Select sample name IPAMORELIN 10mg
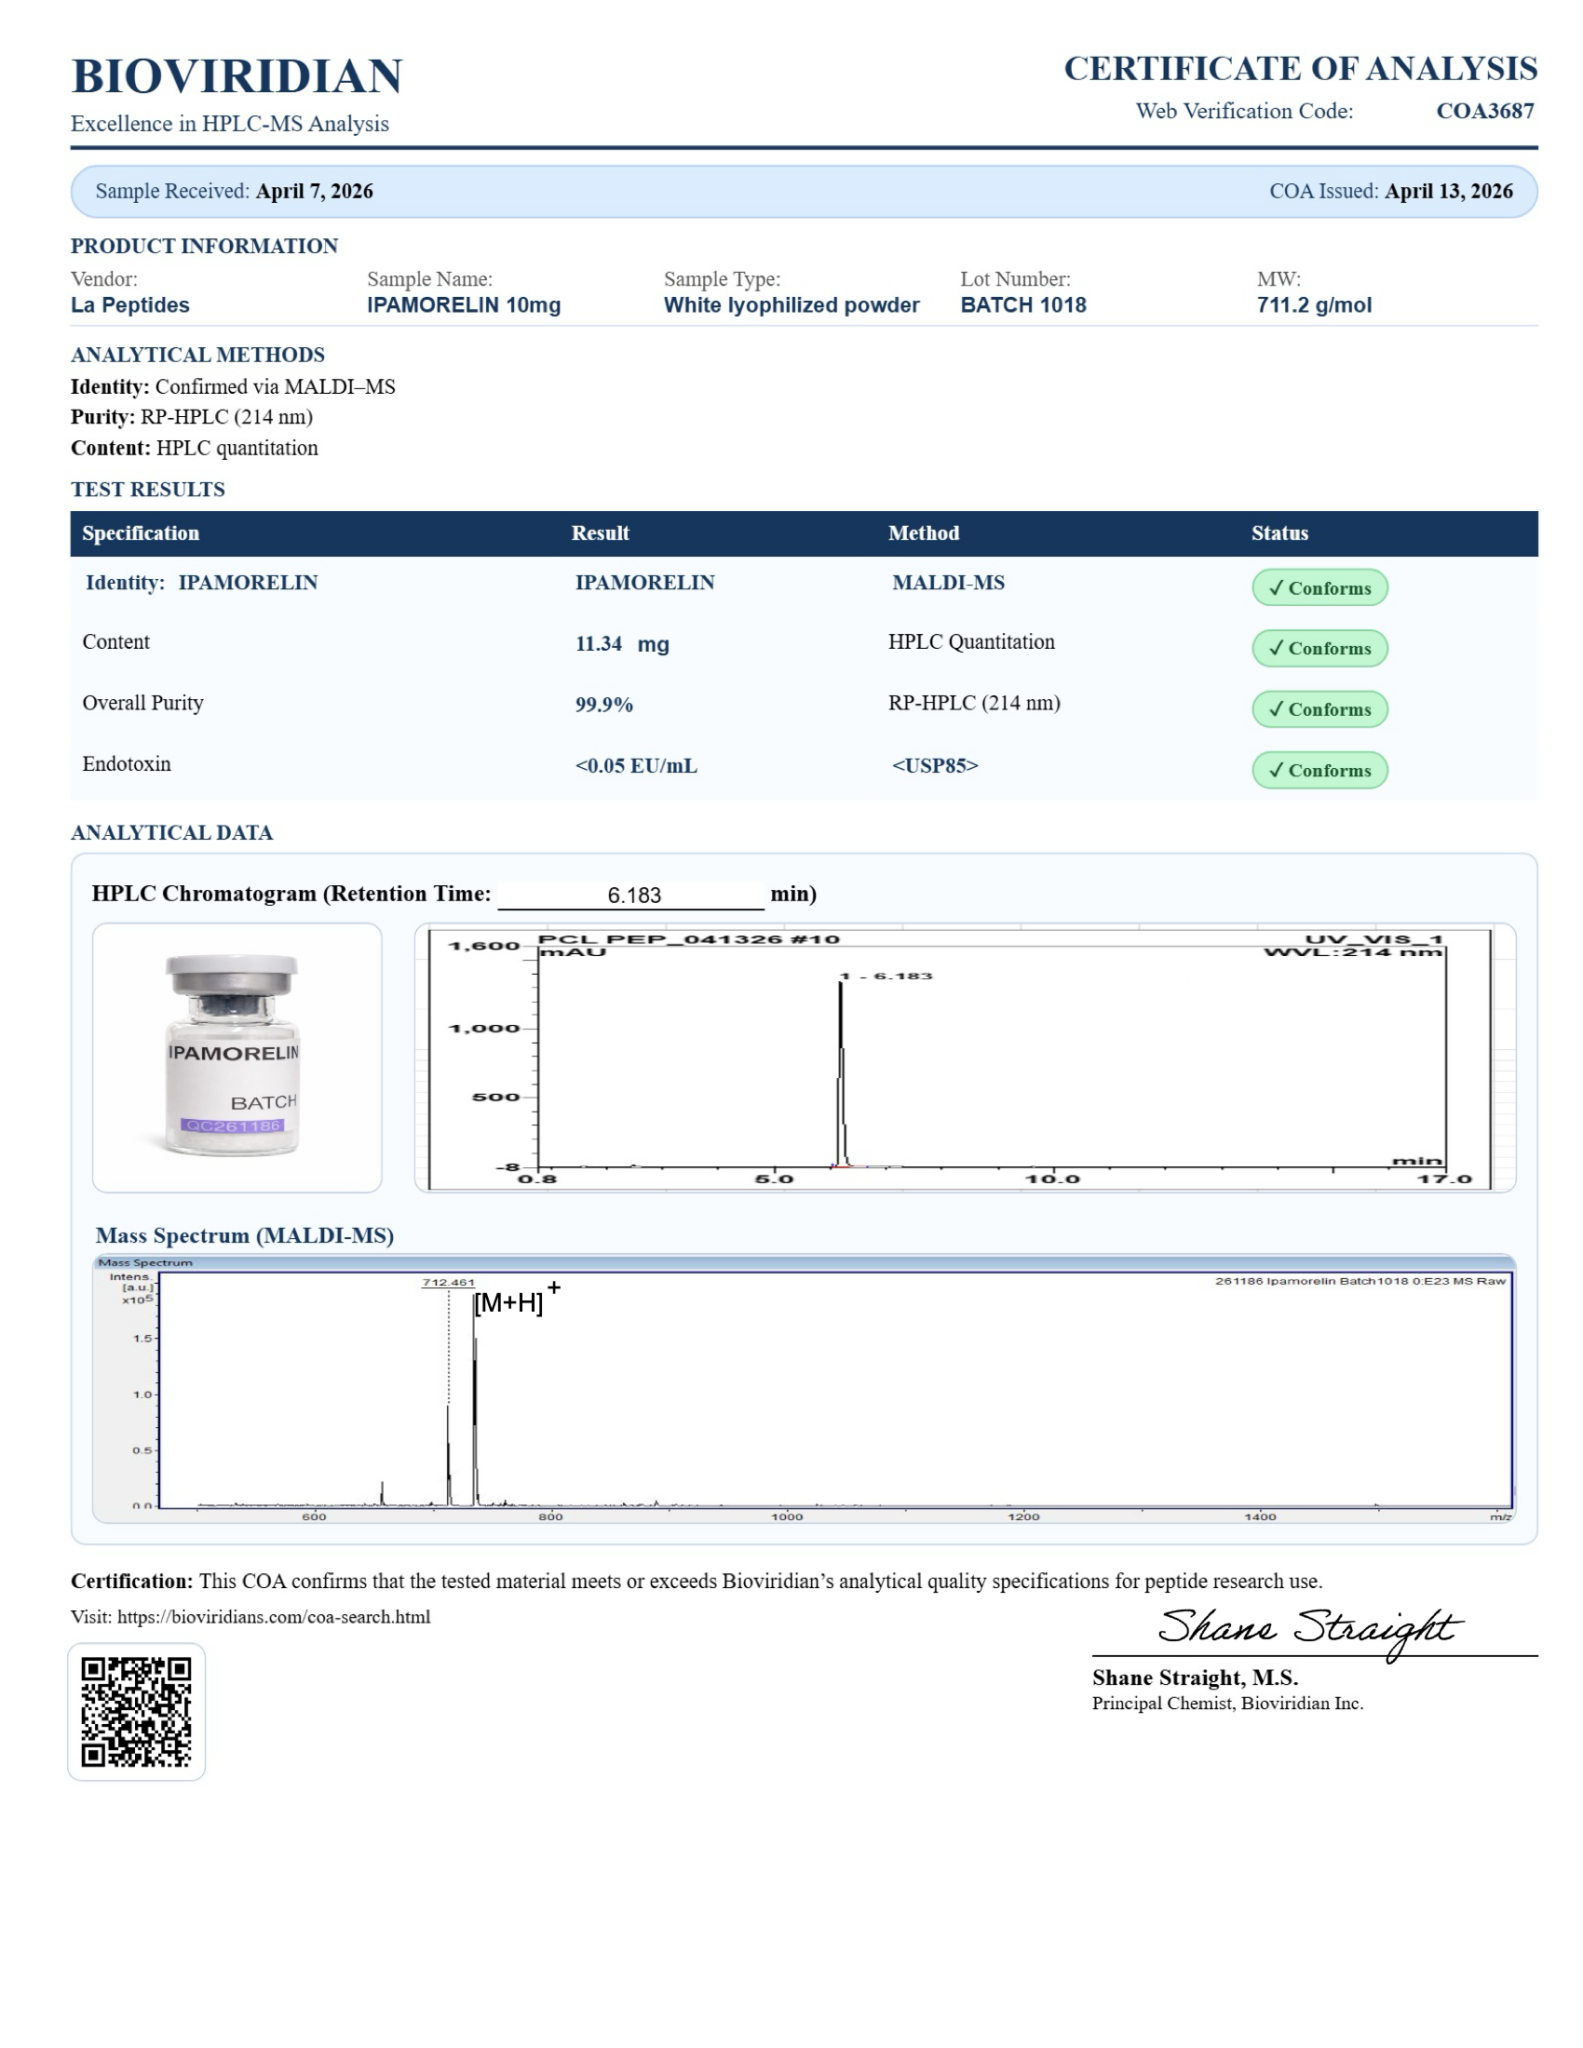1583x2048 pixels. pos(464,305)
